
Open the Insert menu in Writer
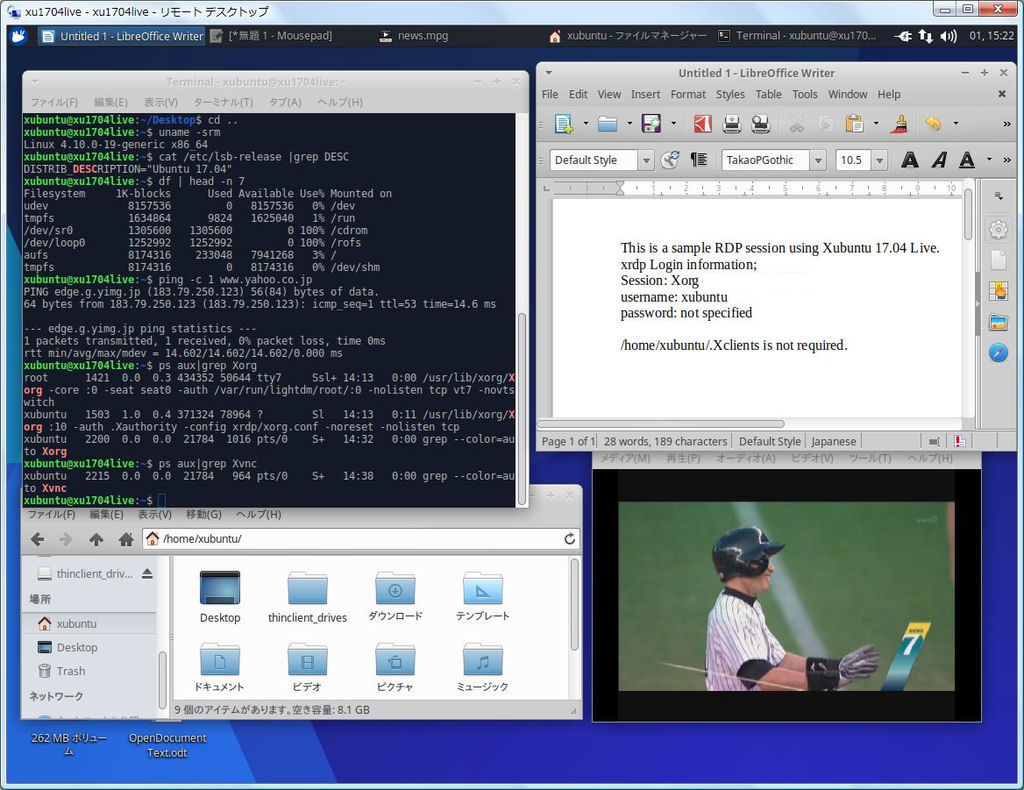(x=645, y=95)
